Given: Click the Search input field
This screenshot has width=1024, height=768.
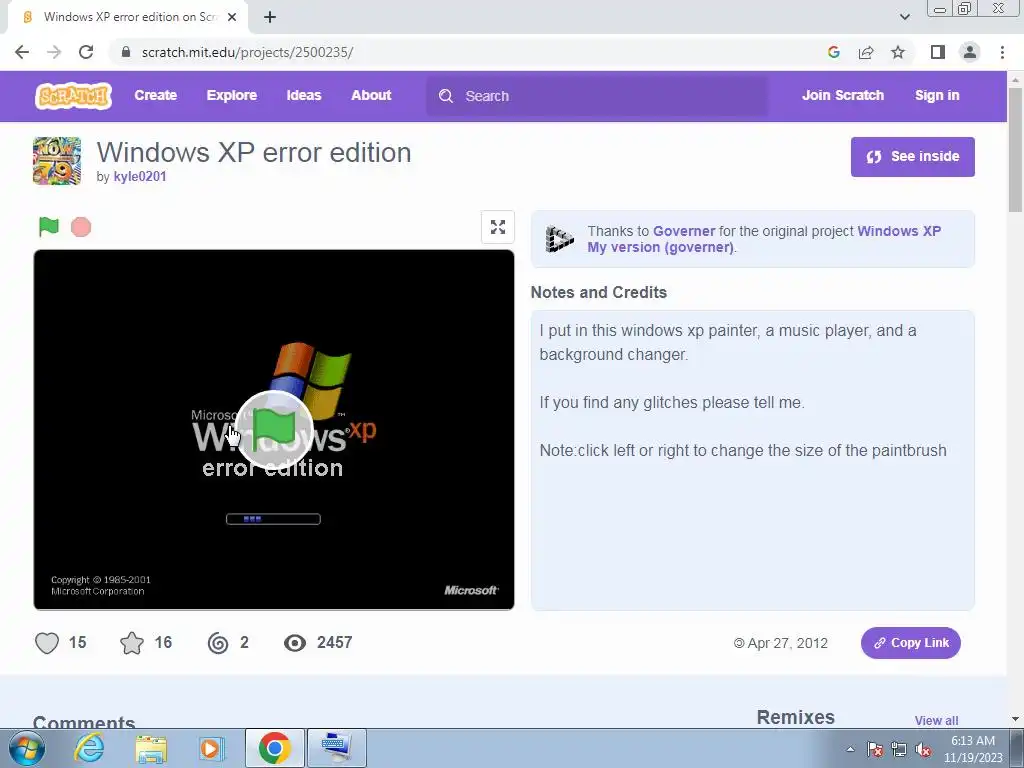Looking at the screenshot, I should (x=597, y=96).
